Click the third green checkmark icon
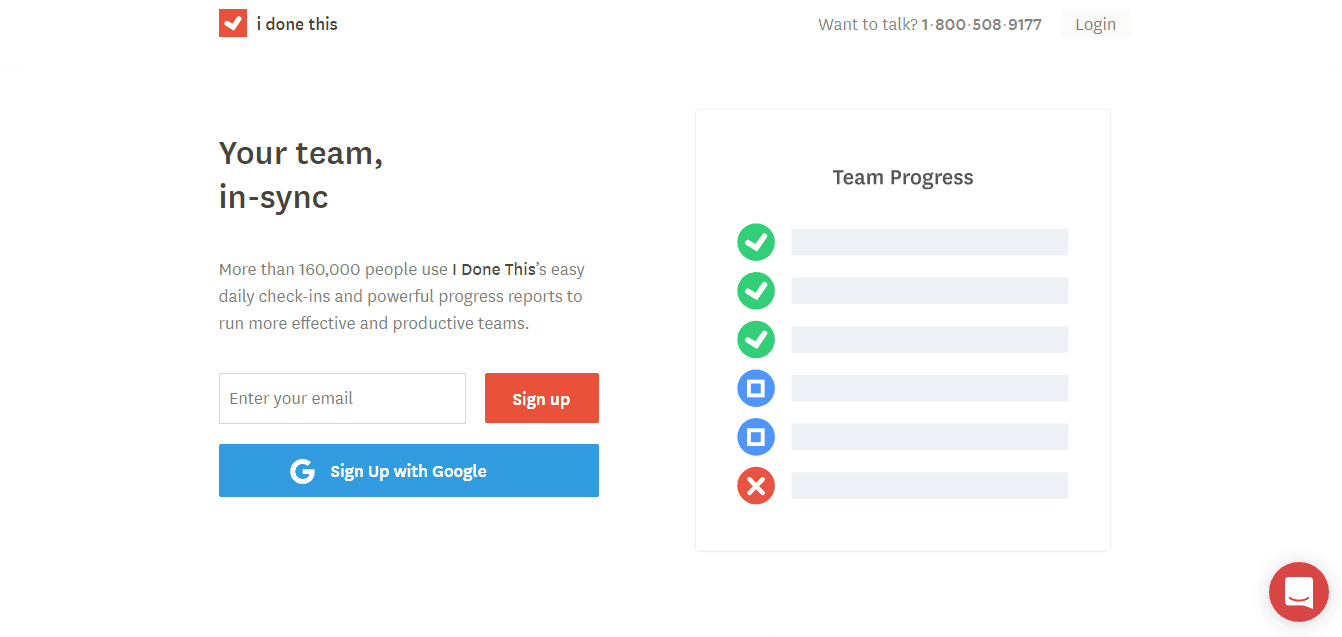Screen dimensions: 1342x637 tap(756, 339)
